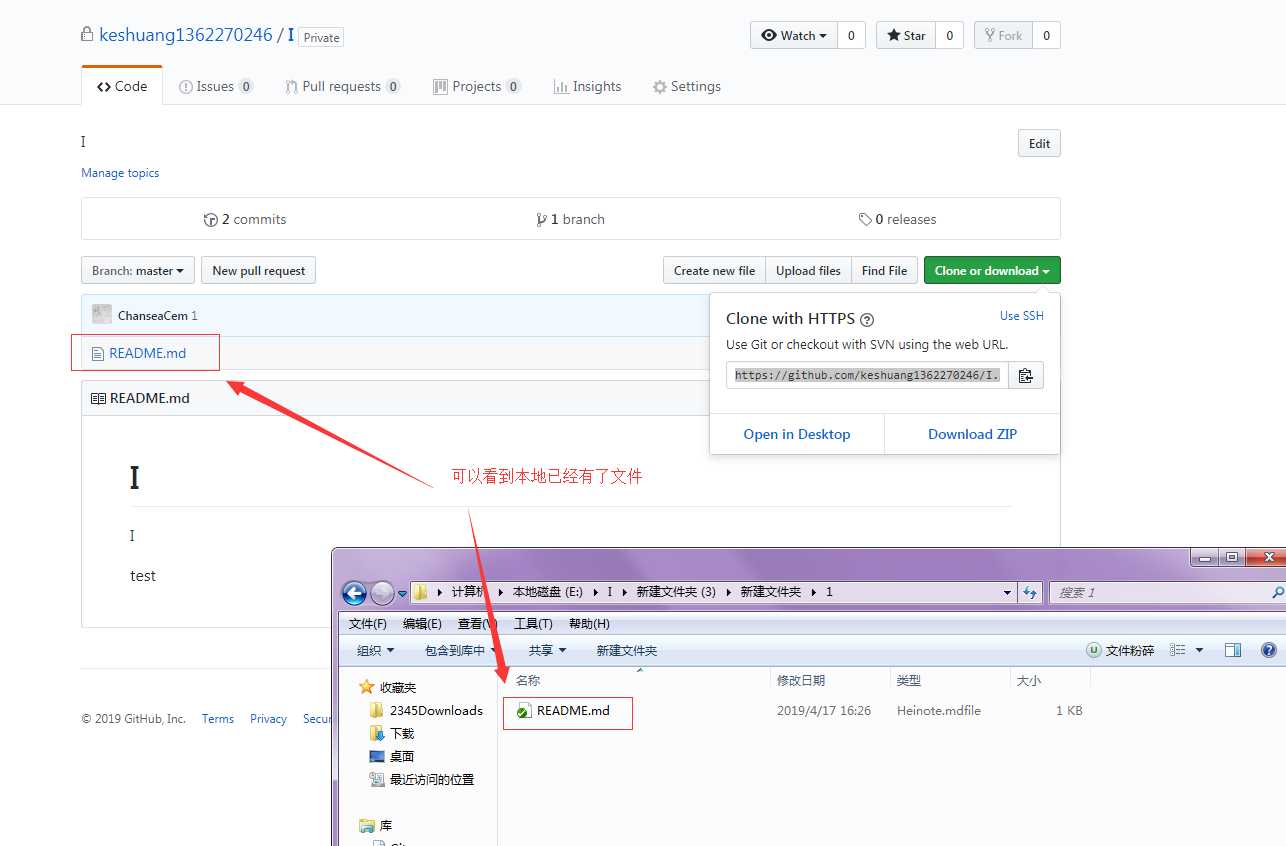Open 编辑(E) menu in Explorer

(x=422, y=623)
